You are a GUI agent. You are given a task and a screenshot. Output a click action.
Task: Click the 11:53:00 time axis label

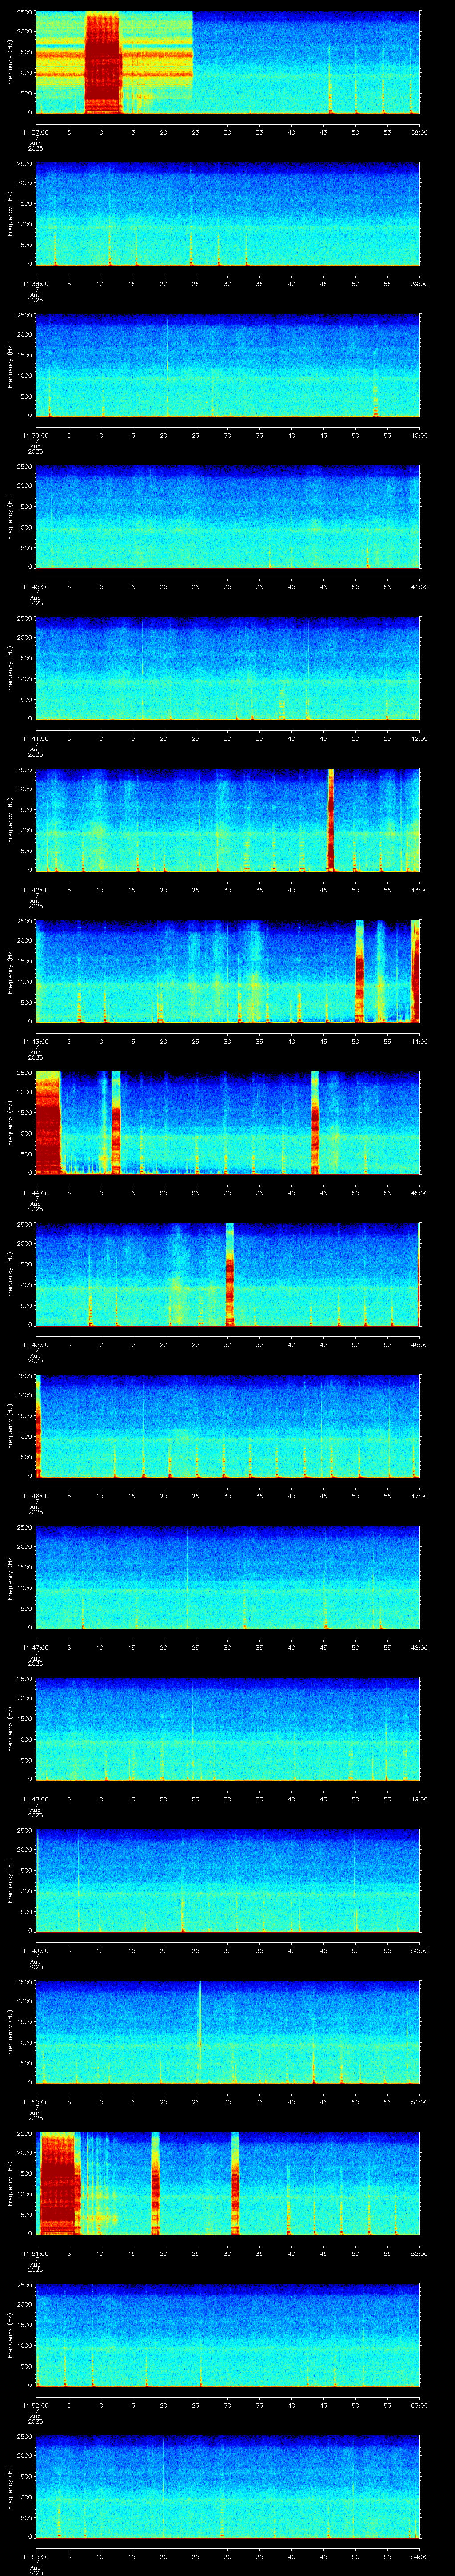[x=35, y=2556]
